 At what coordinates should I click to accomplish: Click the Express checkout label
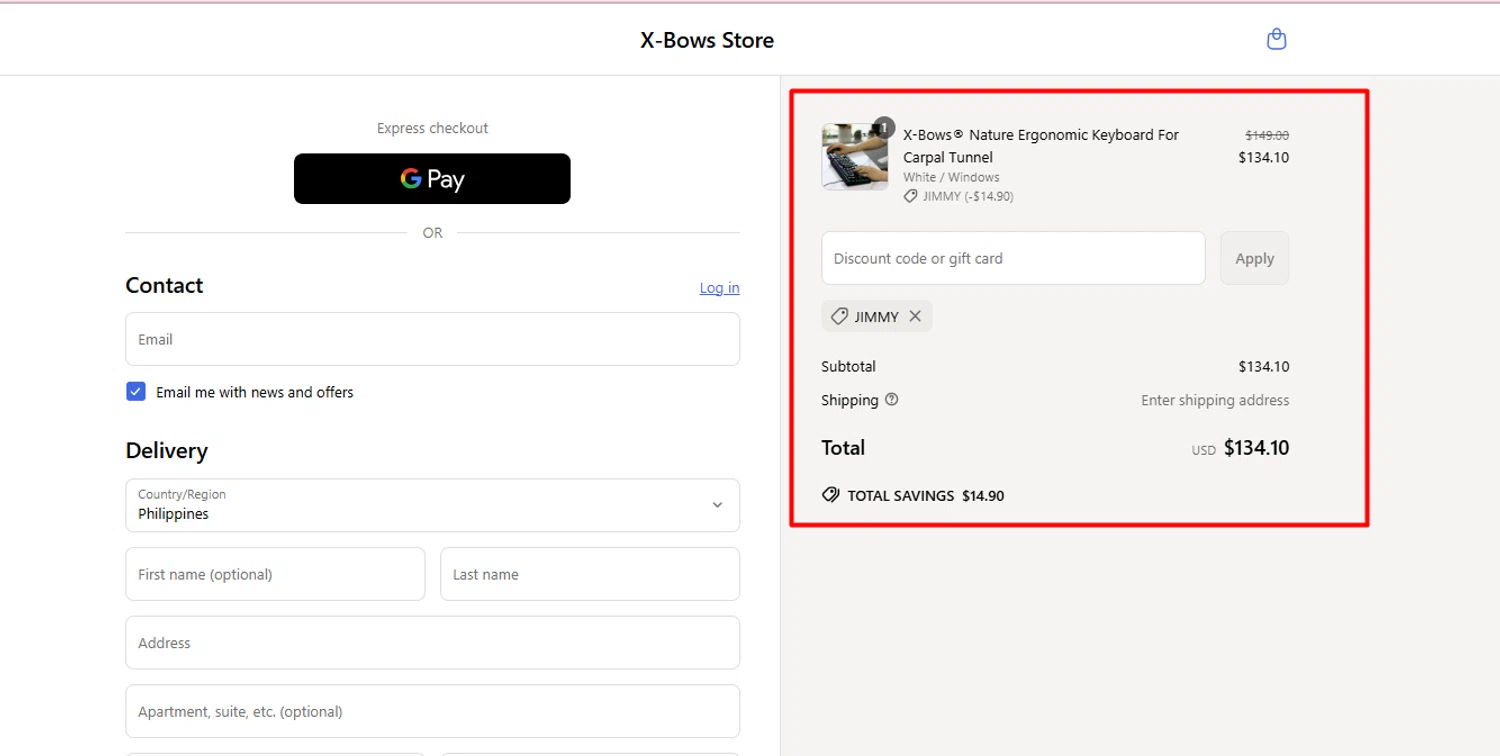(432, 128)
